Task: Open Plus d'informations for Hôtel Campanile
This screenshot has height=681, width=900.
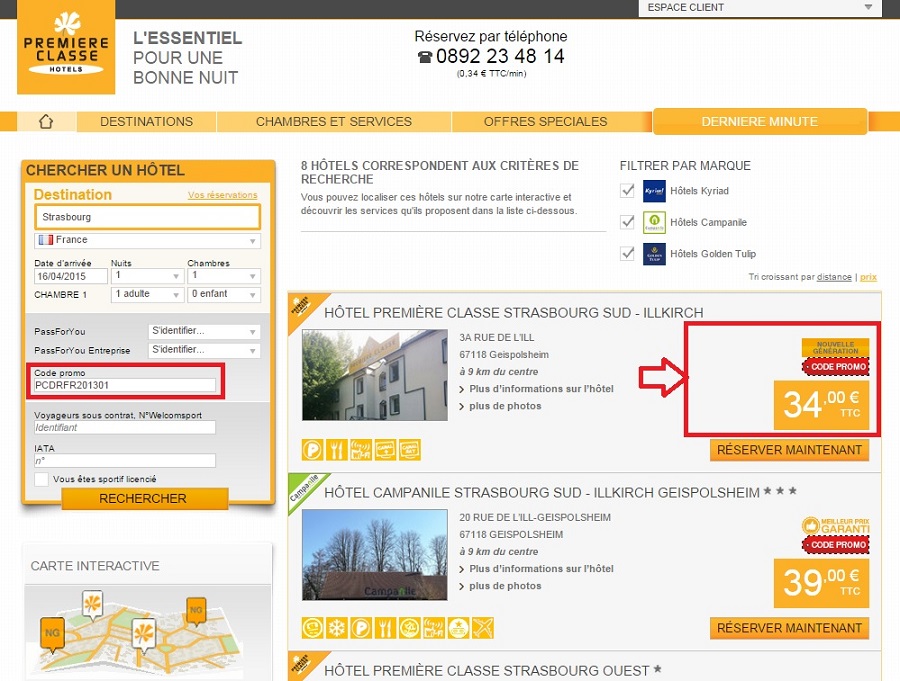Action: [x=541, y=569]
